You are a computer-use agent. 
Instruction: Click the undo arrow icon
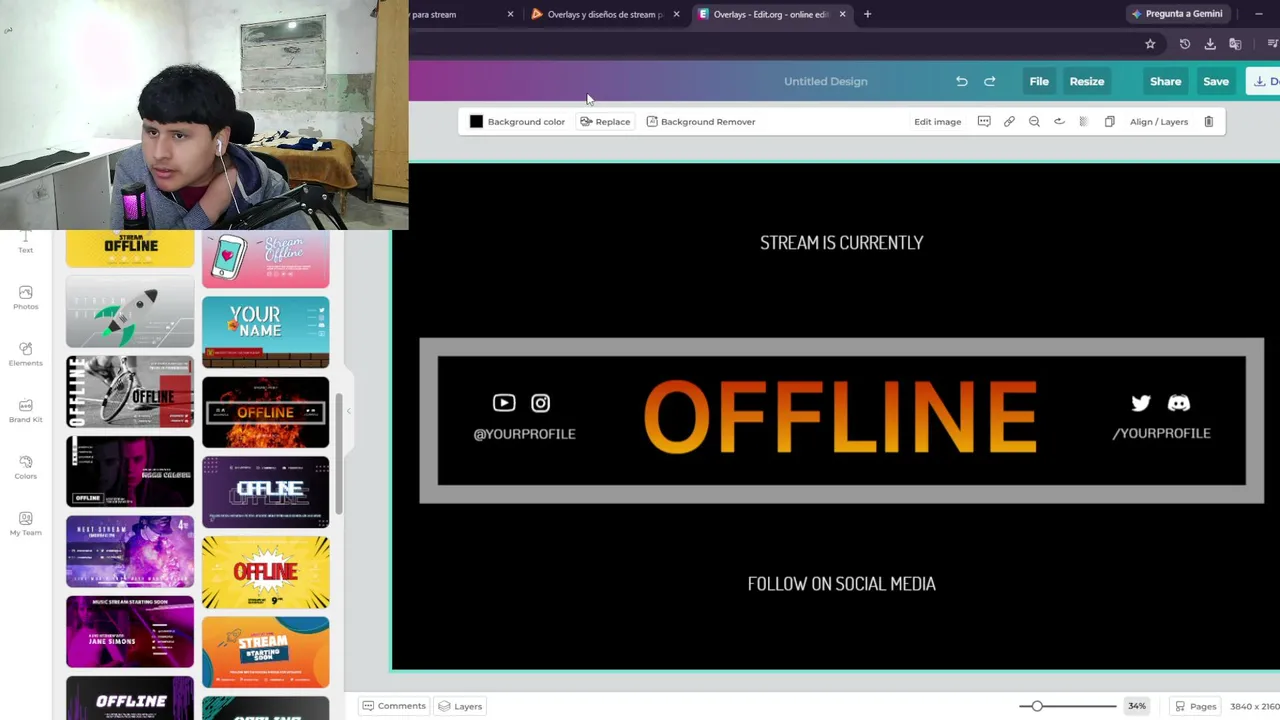(x=961, y=81)
